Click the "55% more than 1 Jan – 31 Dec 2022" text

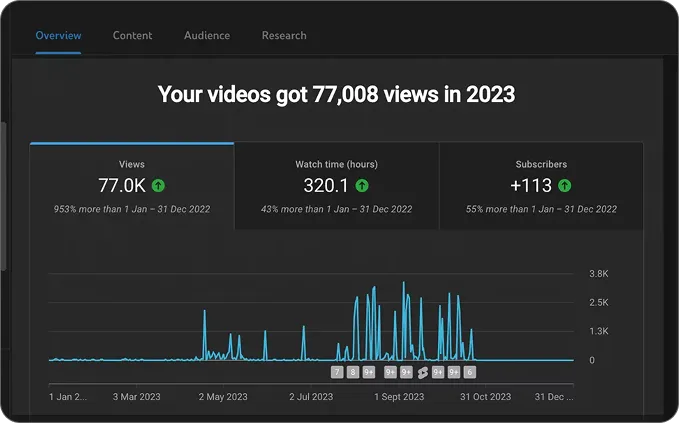[x=541, y=209]
